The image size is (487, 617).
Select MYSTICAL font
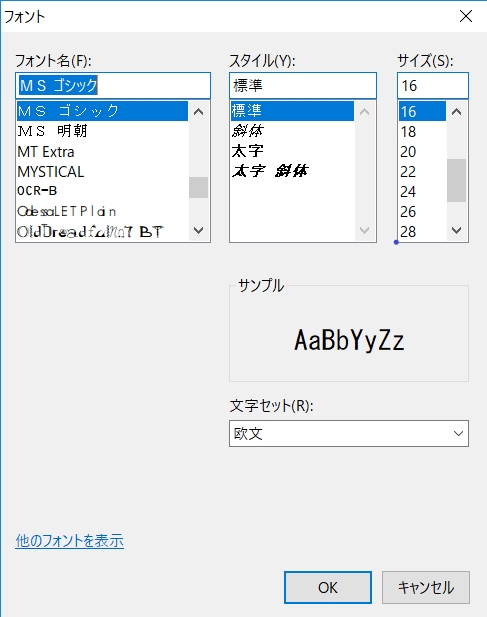click(102, 172)
